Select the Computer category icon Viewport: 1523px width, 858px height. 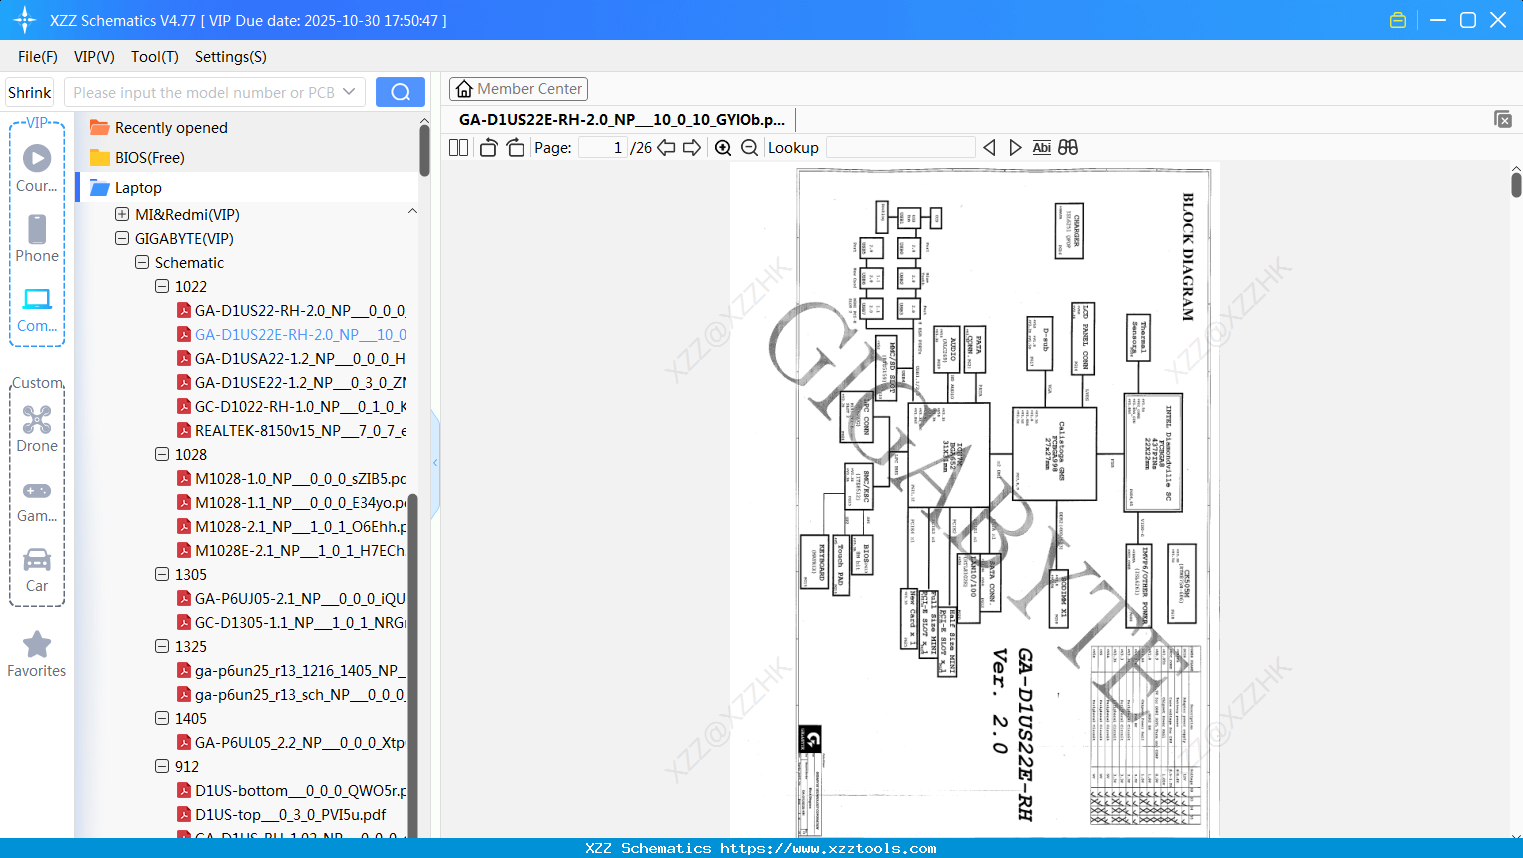tap(37, 309)
